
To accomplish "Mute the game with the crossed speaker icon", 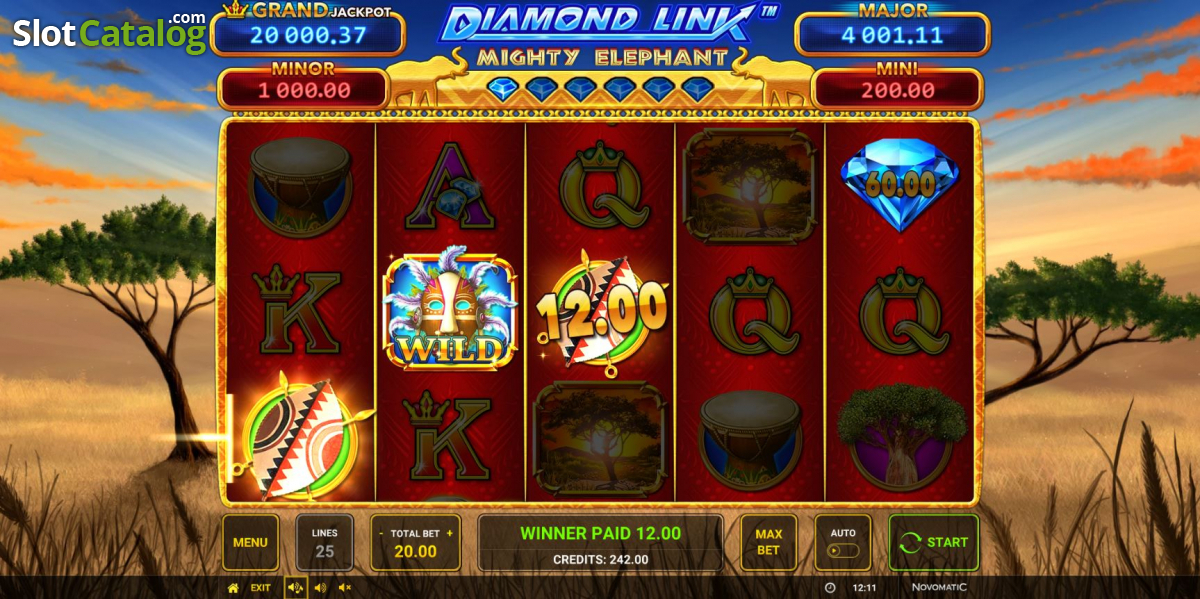I will 345,588.
